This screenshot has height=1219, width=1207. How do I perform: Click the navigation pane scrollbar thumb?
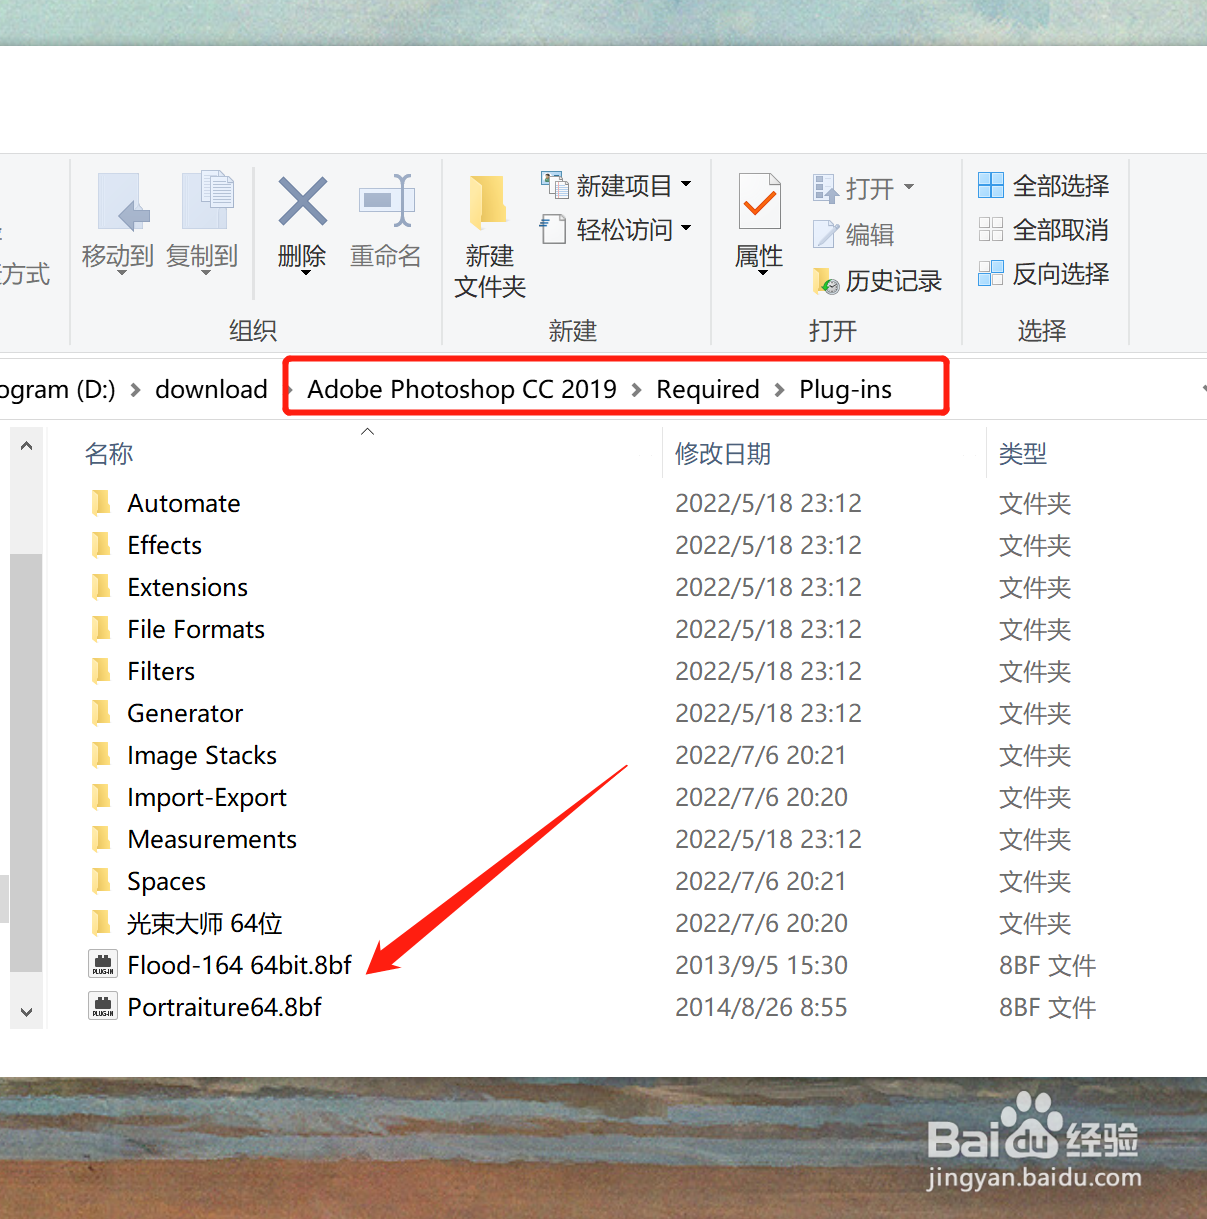(27, 763)
